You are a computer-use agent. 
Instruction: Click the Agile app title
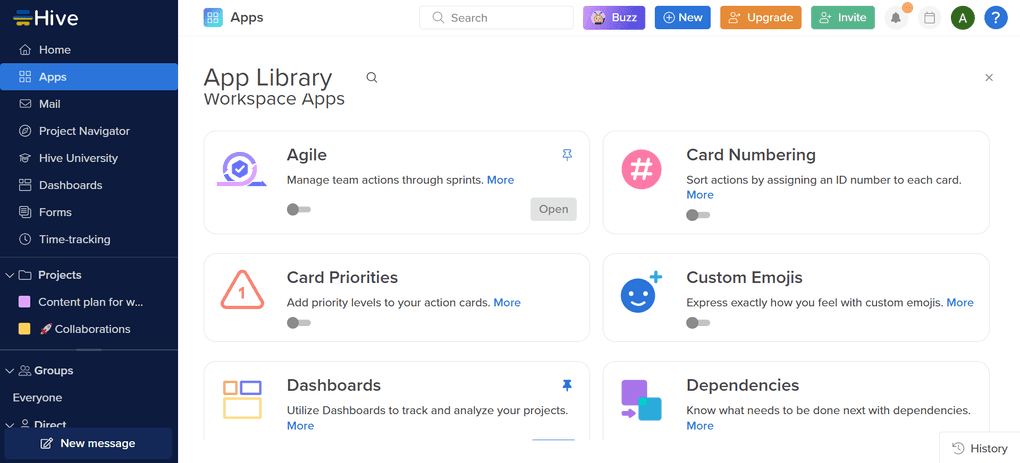point(306,155)
